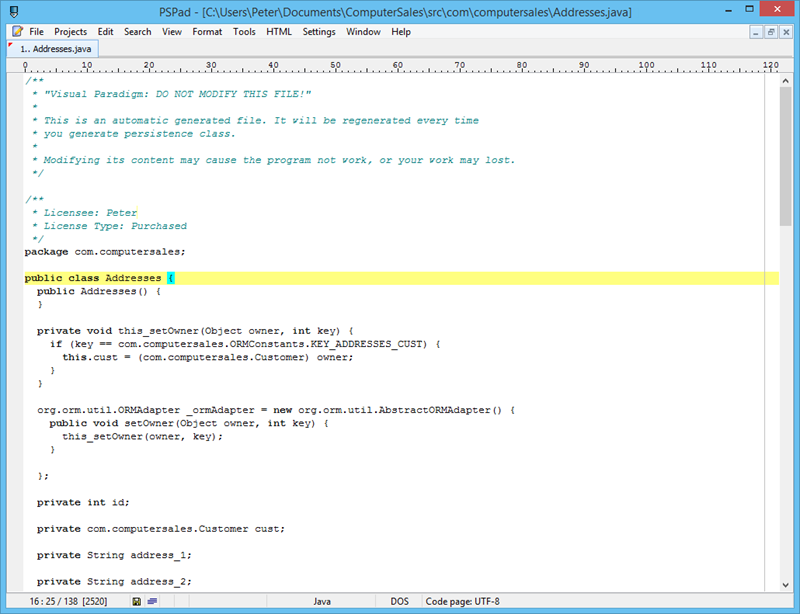Click the '* you generate persistence class.' comment
Image resolution: width=800 pixels, height=614 pixels.
pos(134,134)
